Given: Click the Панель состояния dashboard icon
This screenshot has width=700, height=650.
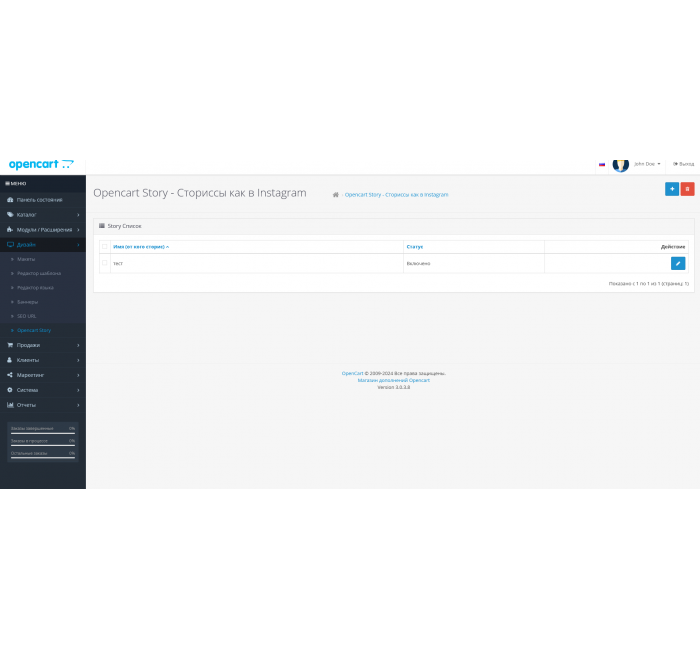Looking at the screenshot, I should click(10, 200).
